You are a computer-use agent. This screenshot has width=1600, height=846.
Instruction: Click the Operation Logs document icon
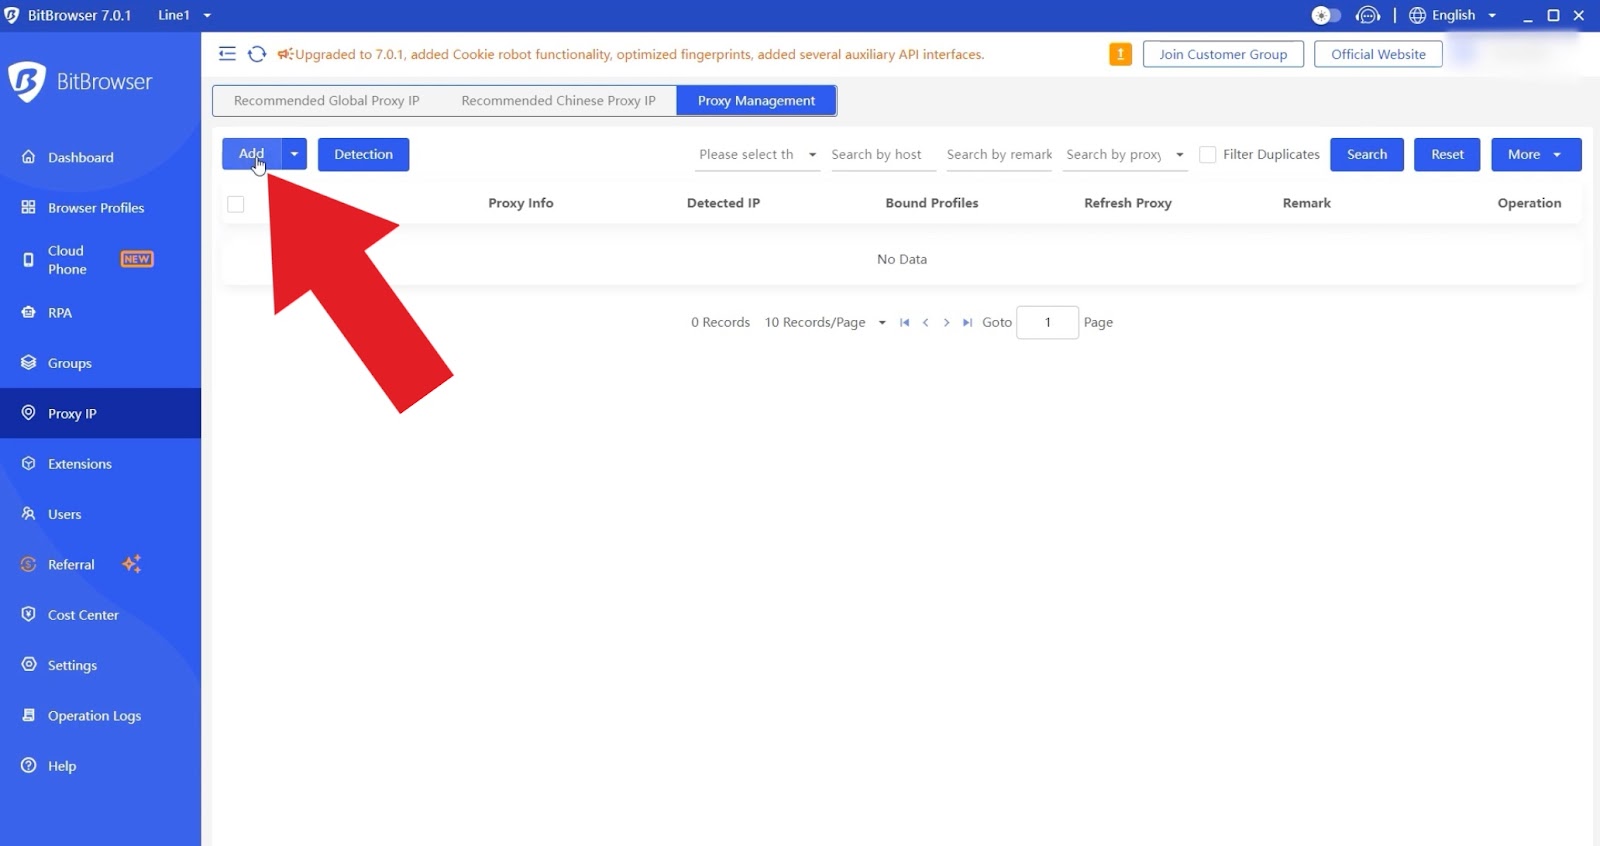pos(28,715)
